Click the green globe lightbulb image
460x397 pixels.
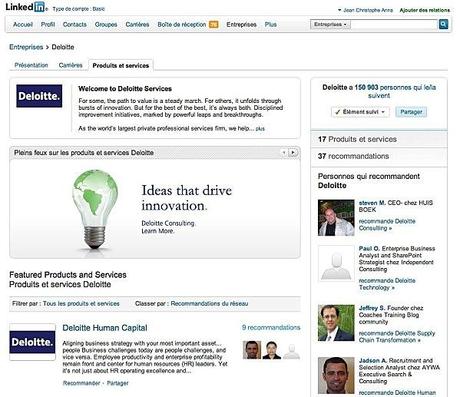tap(95, 209)
